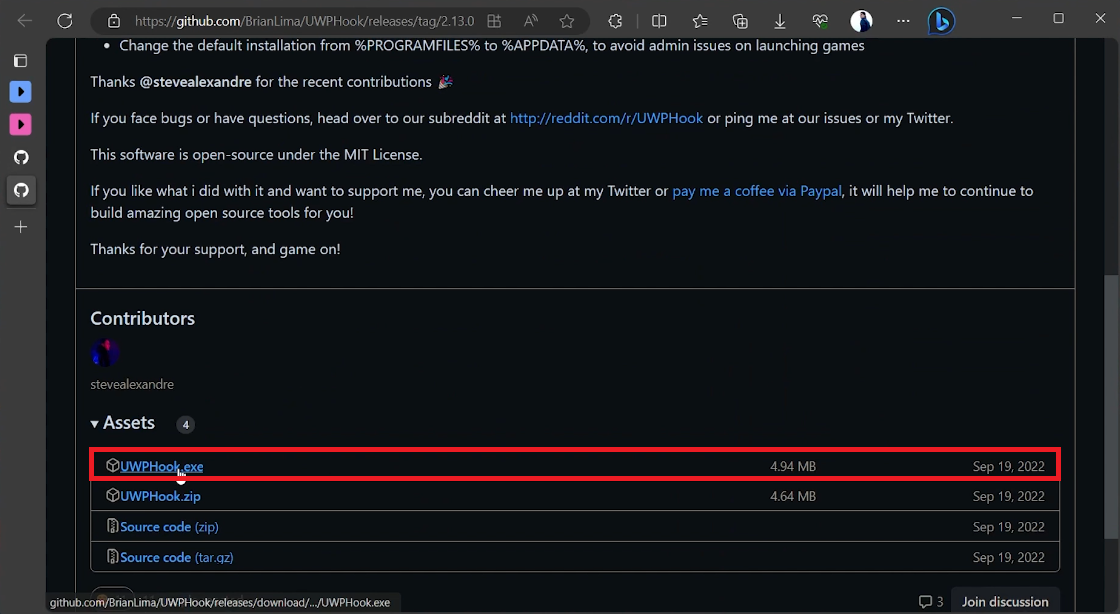Image resolution: width=1120 pixels, height=614 pixels.
Task: Launch the Bing chat sidebar icon
Action: coord(941,21)
